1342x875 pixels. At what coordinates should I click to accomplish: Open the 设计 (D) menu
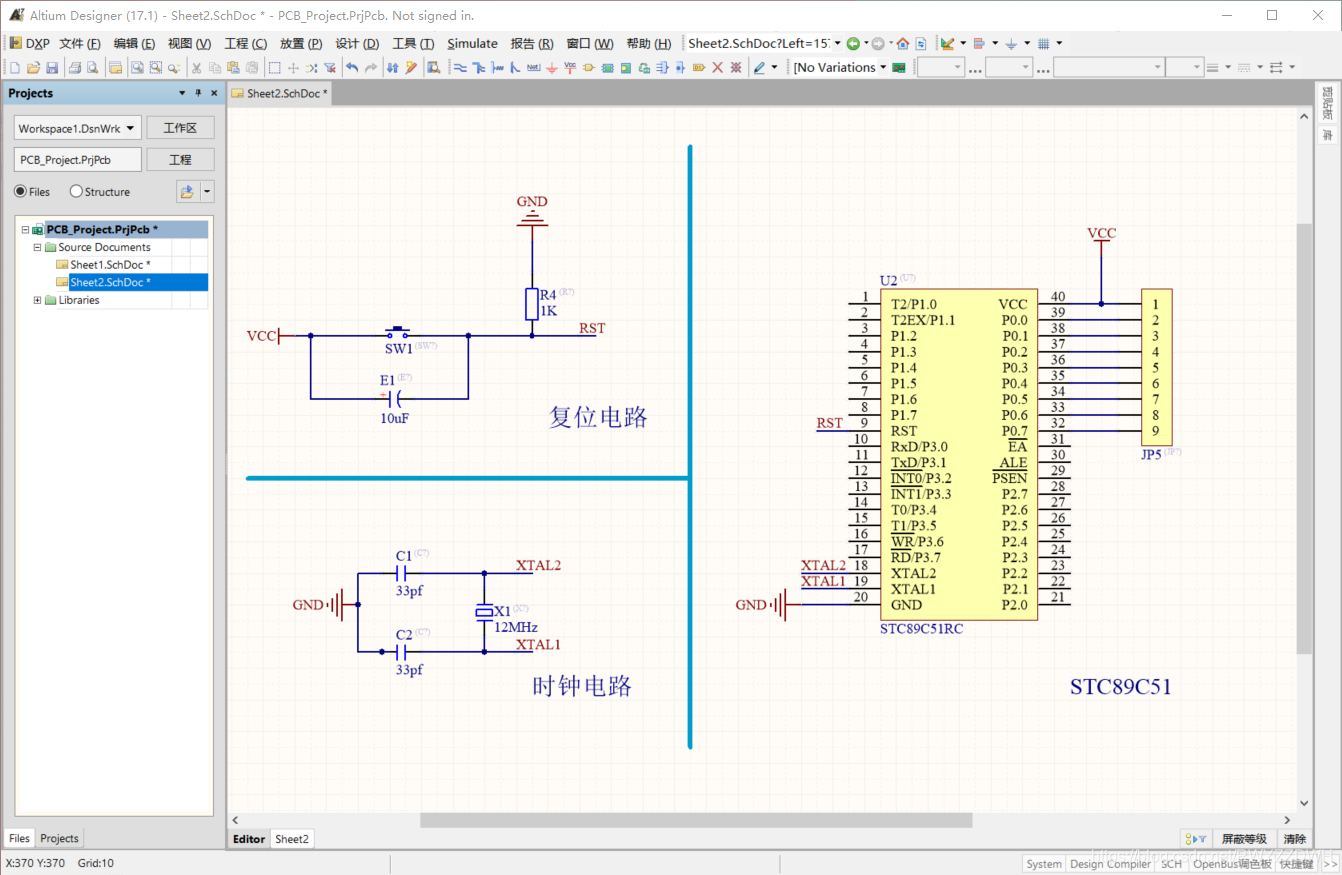coord(357,43)
